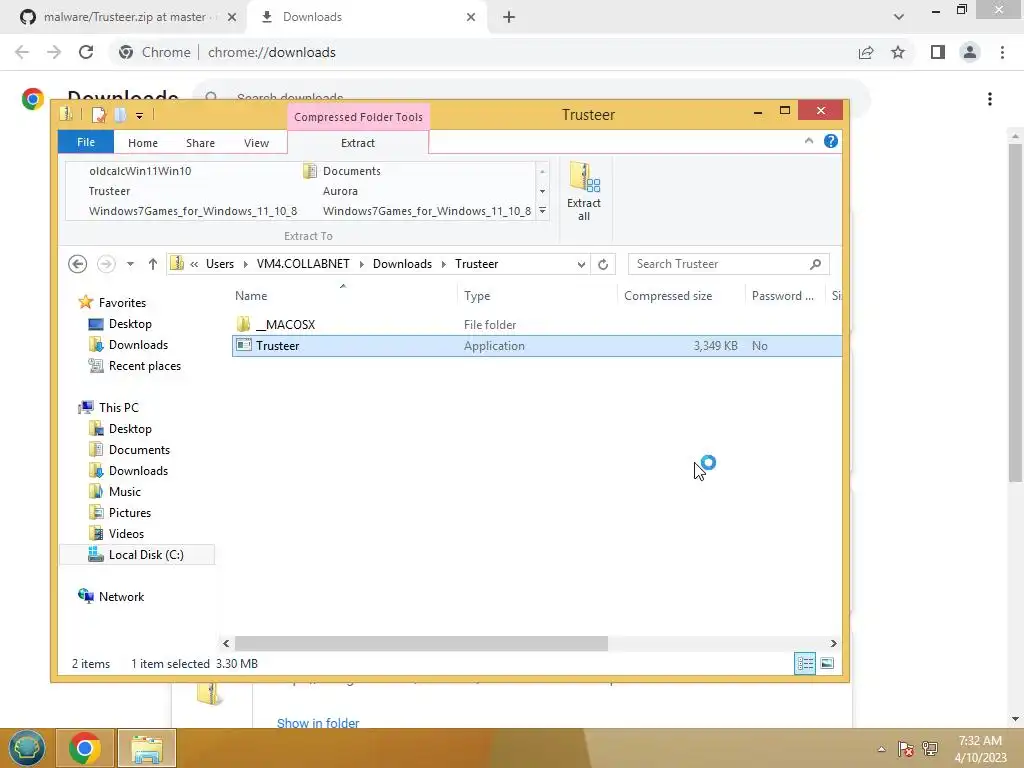Click the Properties quick access toolbar icon

coord(99,115)
